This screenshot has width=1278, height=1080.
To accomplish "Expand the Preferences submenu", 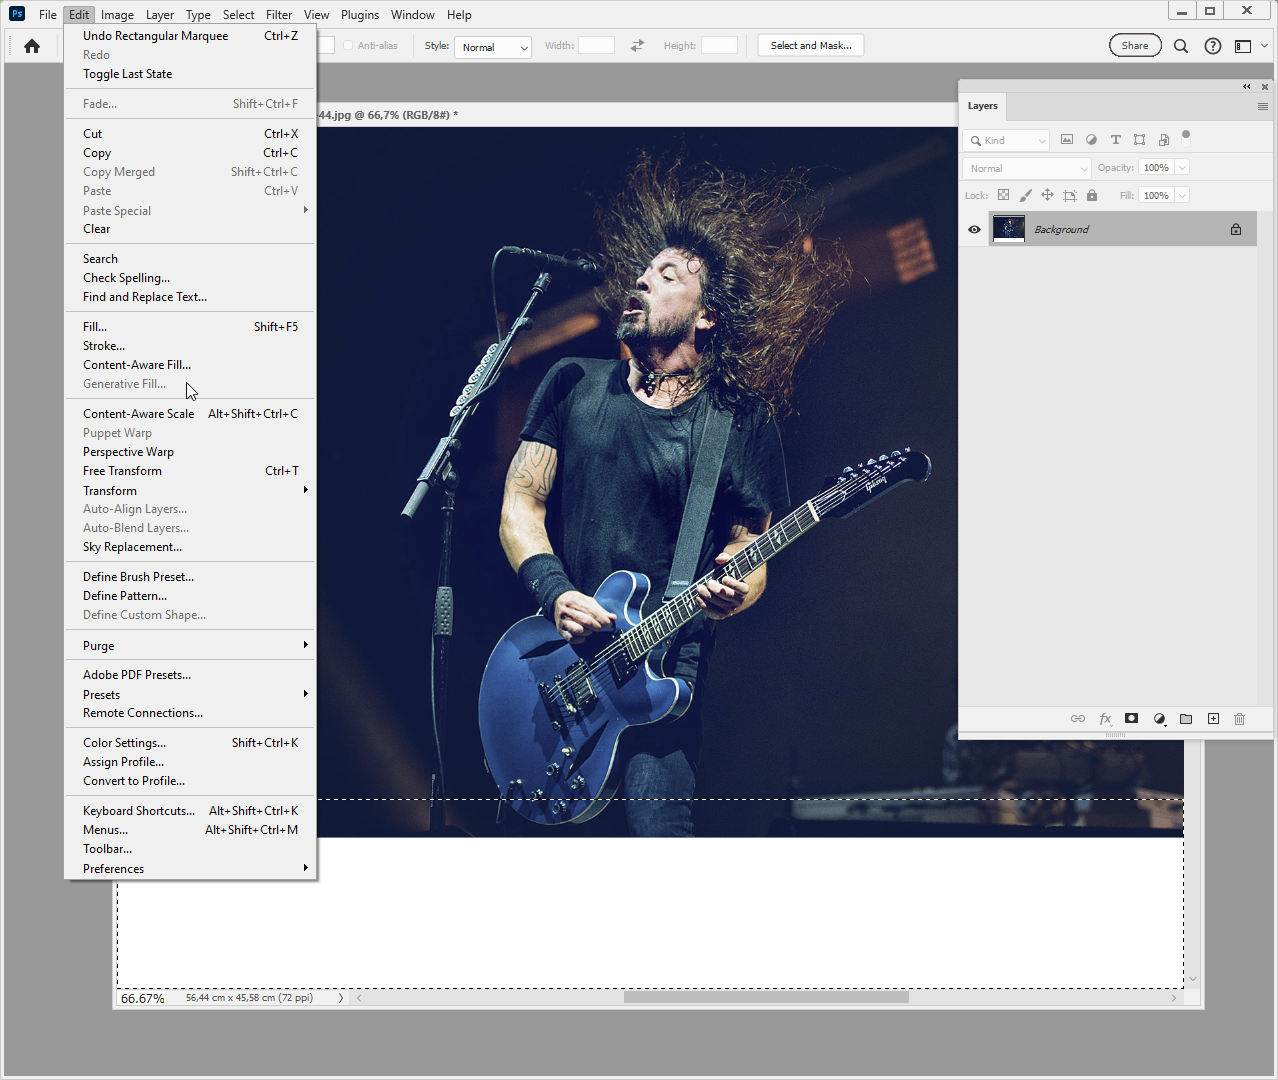I will click(x=305, y=868).
